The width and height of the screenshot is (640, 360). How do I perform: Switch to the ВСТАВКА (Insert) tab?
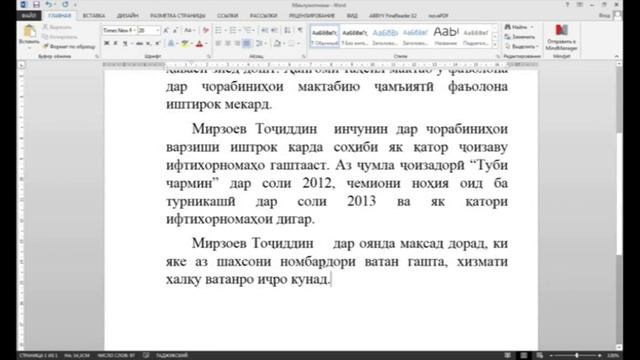pos(94,16)
